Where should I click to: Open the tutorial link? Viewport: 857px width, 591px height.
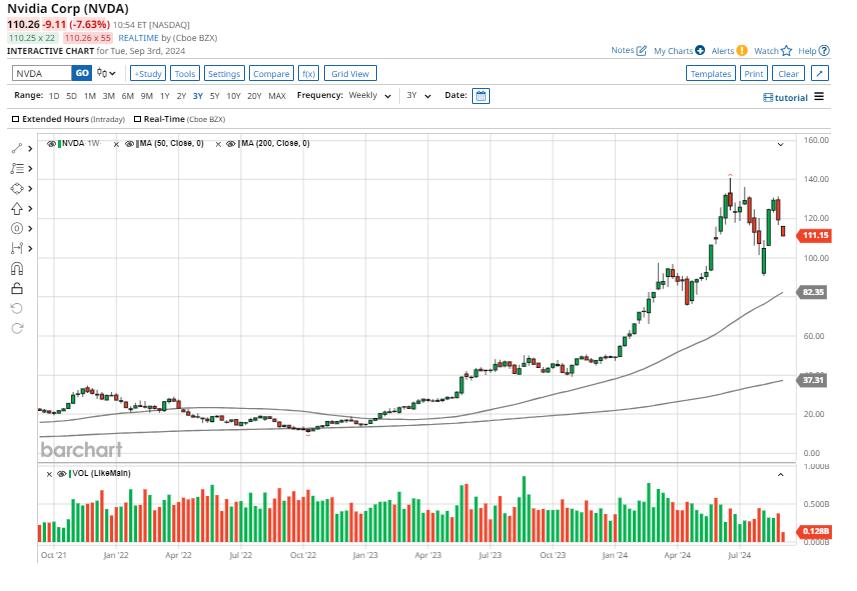785,97
